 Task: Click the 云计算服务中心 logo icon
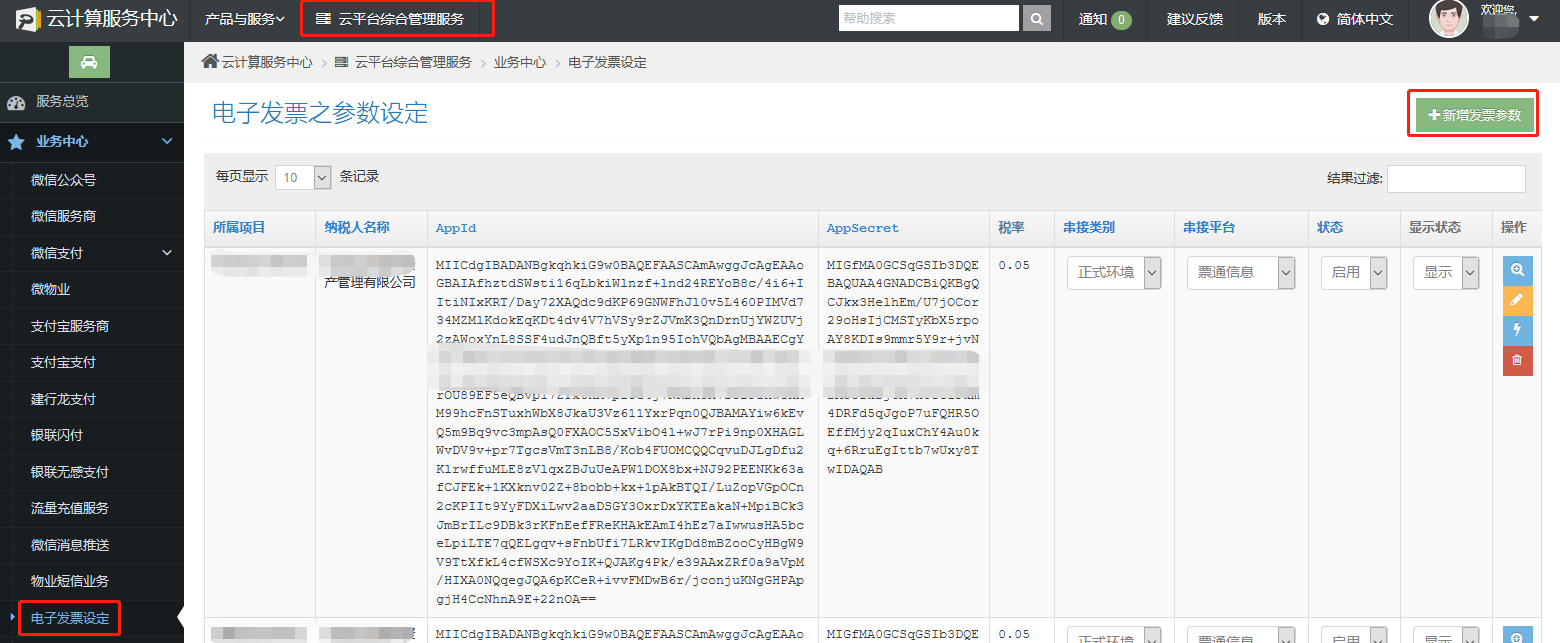[x=28, y=18]
